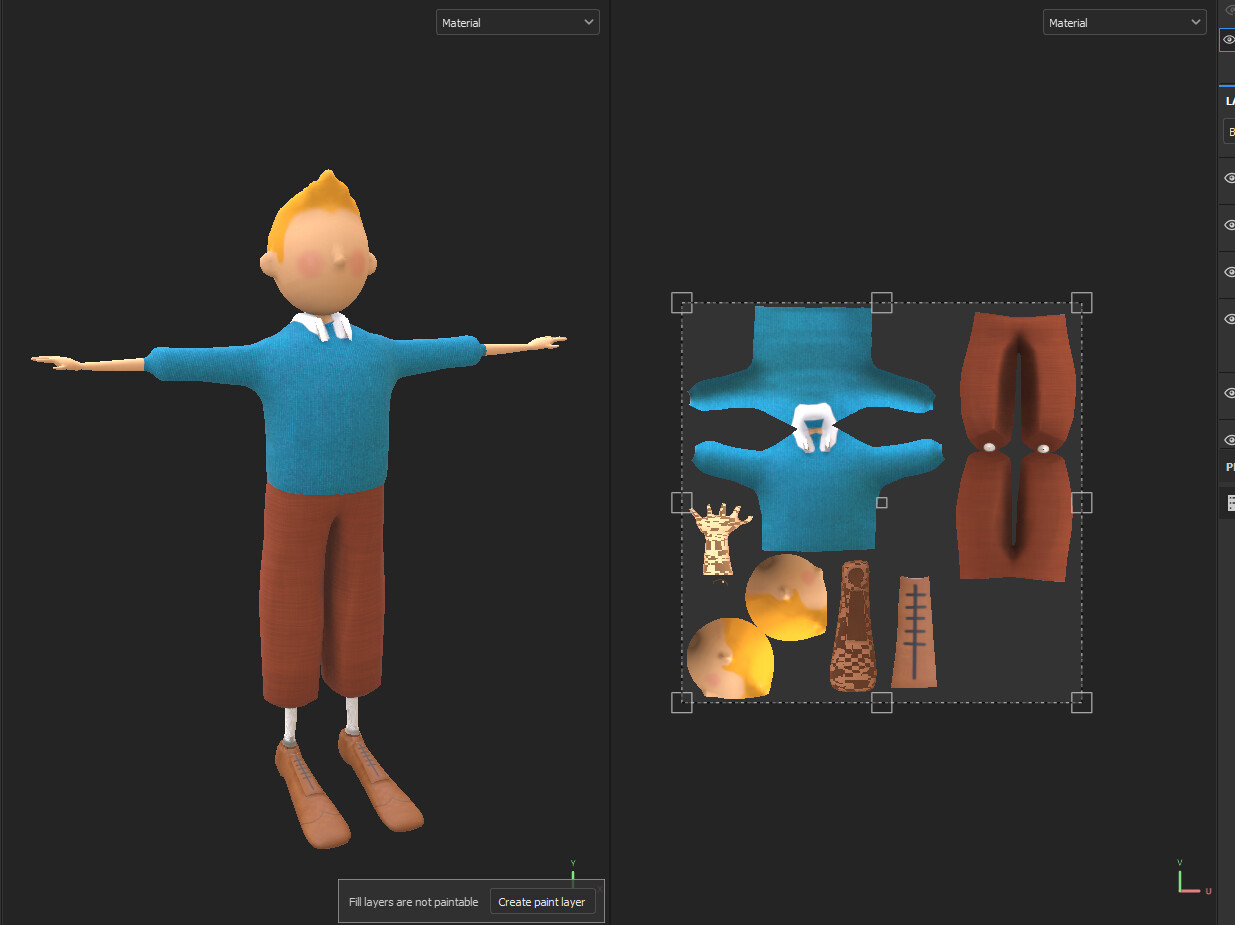Select the middle-left UV transform handle
The image size is (1235, 925).
point(681,502)
